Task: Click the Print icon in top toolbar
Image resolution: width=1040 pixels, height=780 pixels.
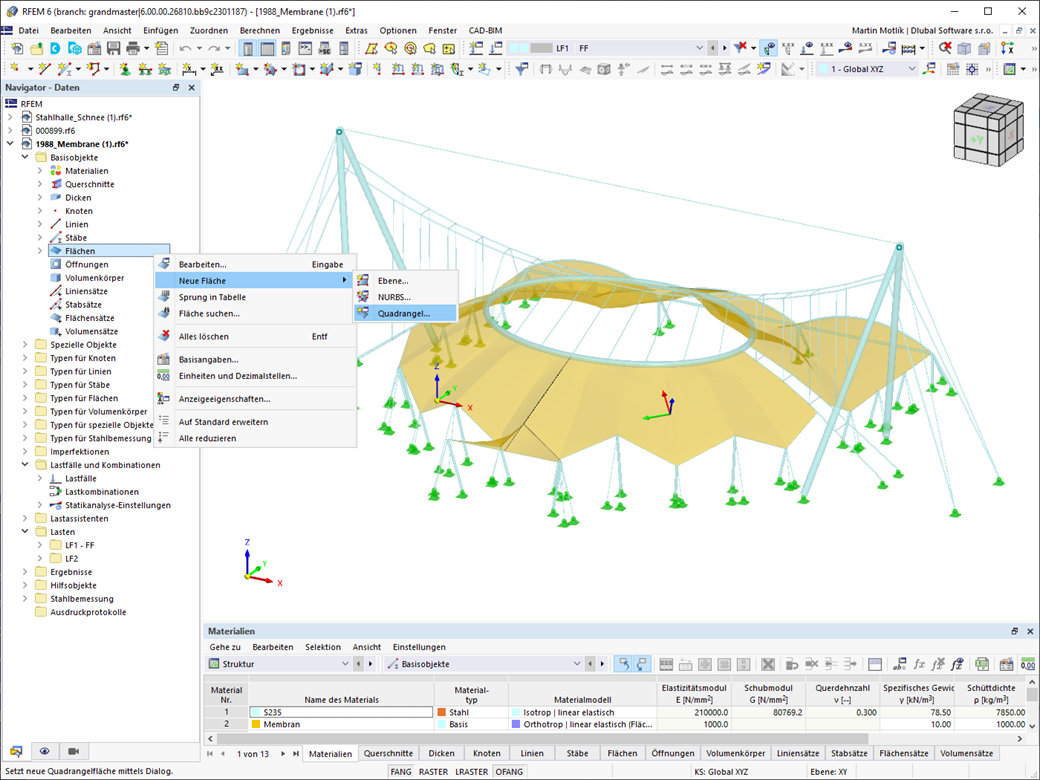Action: point(133,48)
